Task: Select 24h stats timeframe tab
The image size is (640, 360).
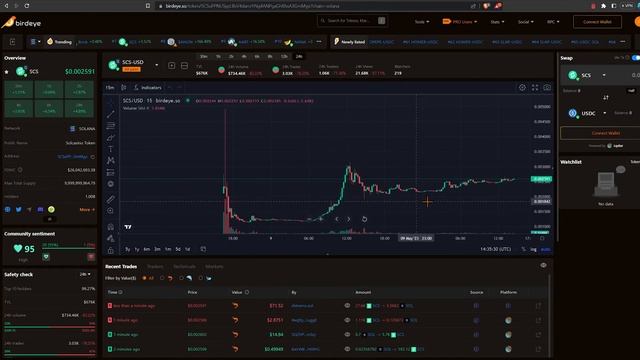Action: pyautogui.click(x=299, y=56)
